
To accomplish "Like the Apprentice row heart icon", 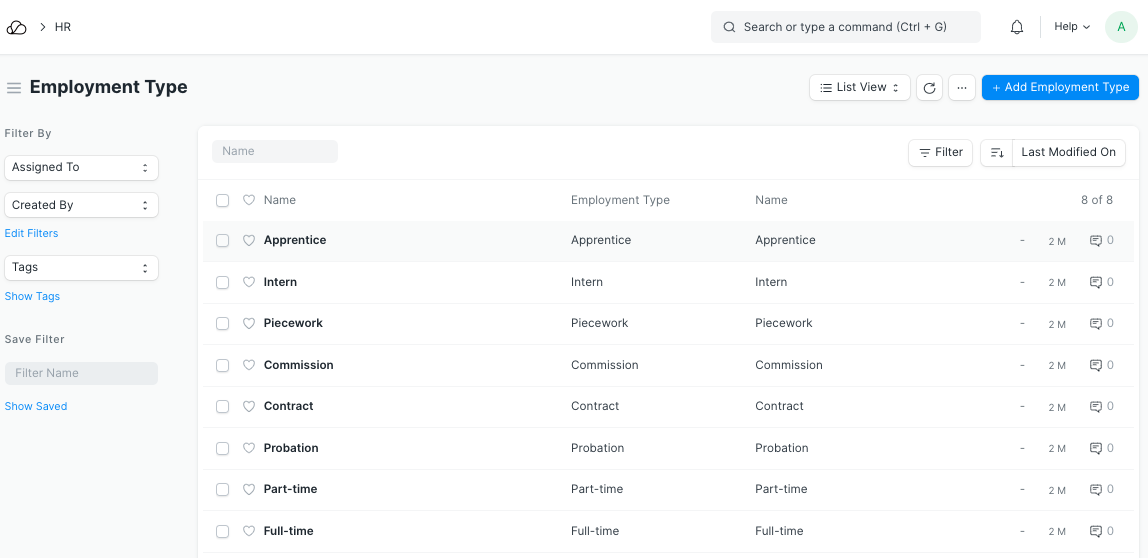I will [249, 241].
